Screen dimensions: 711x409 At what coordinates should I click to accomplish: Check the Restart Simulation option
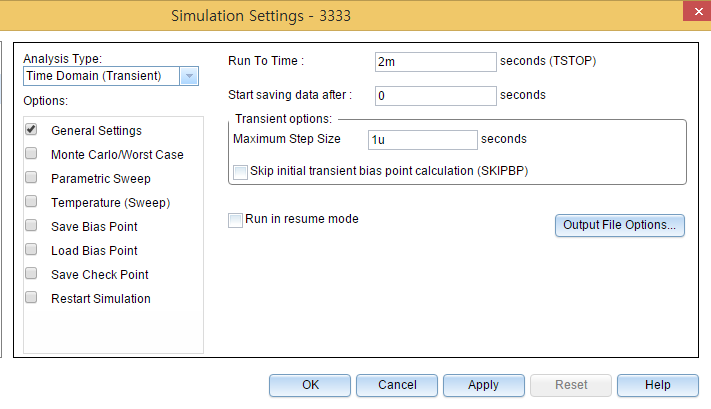(x=31, y=298)
